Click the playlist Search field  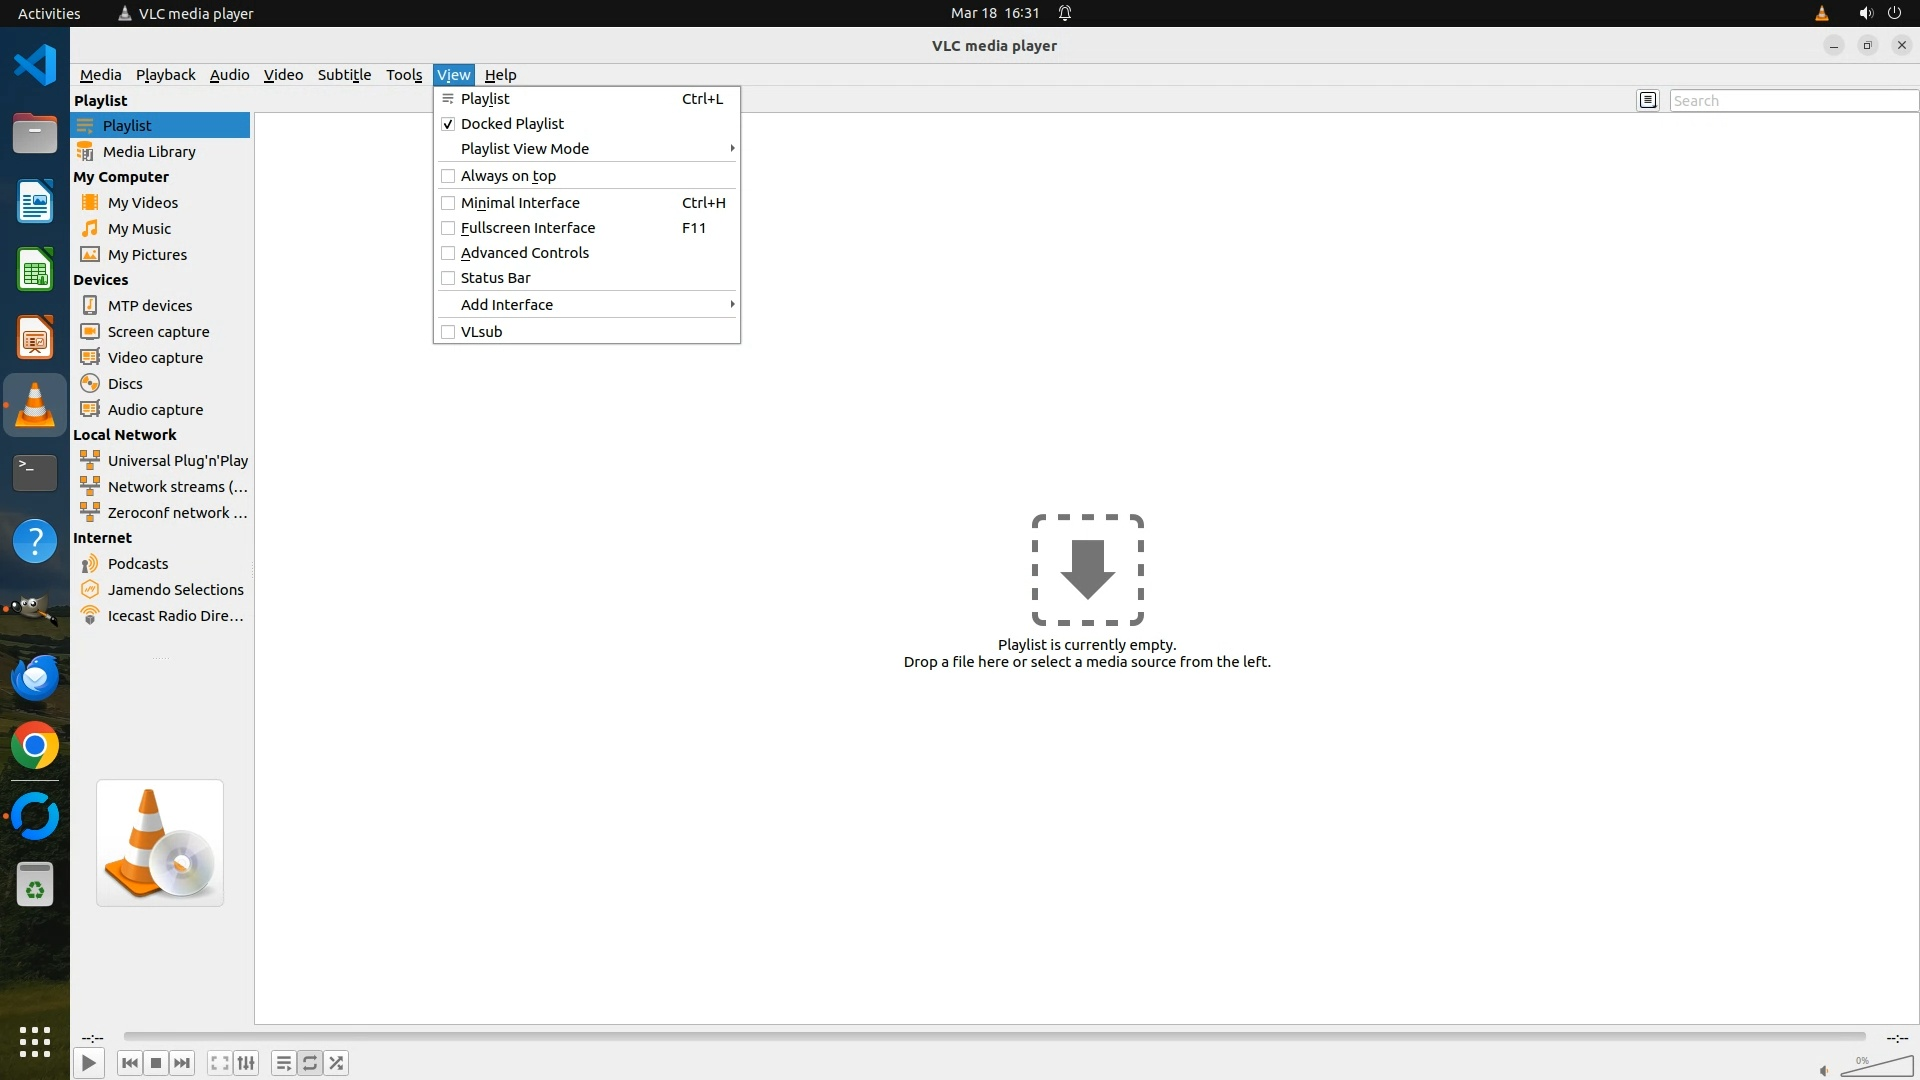(1792, 101)
